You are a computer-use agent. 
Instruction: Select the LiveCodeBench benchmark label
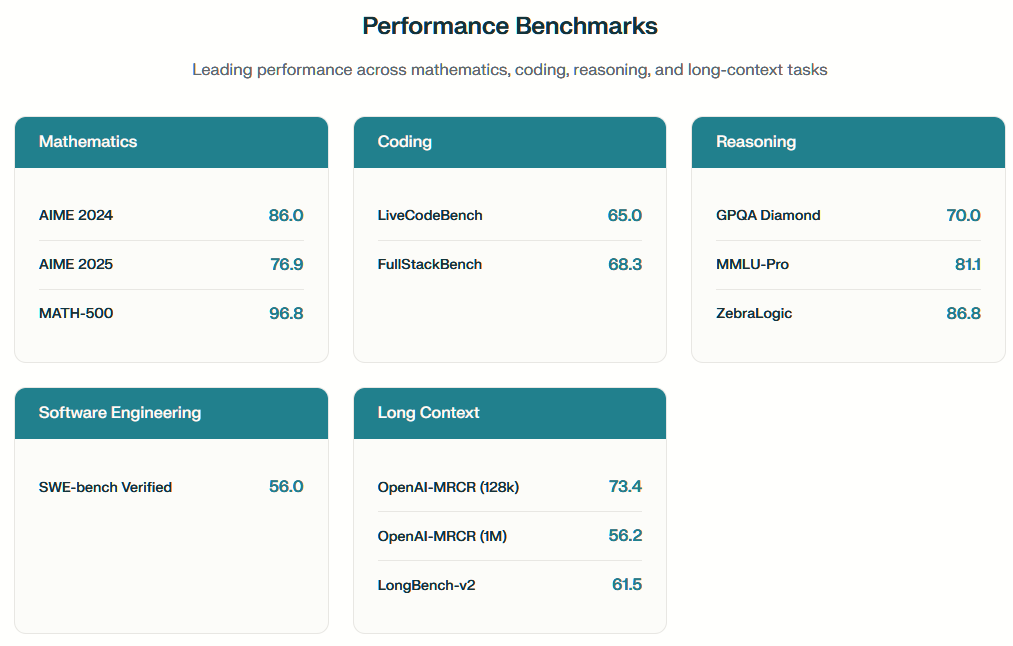coord(430,216)
